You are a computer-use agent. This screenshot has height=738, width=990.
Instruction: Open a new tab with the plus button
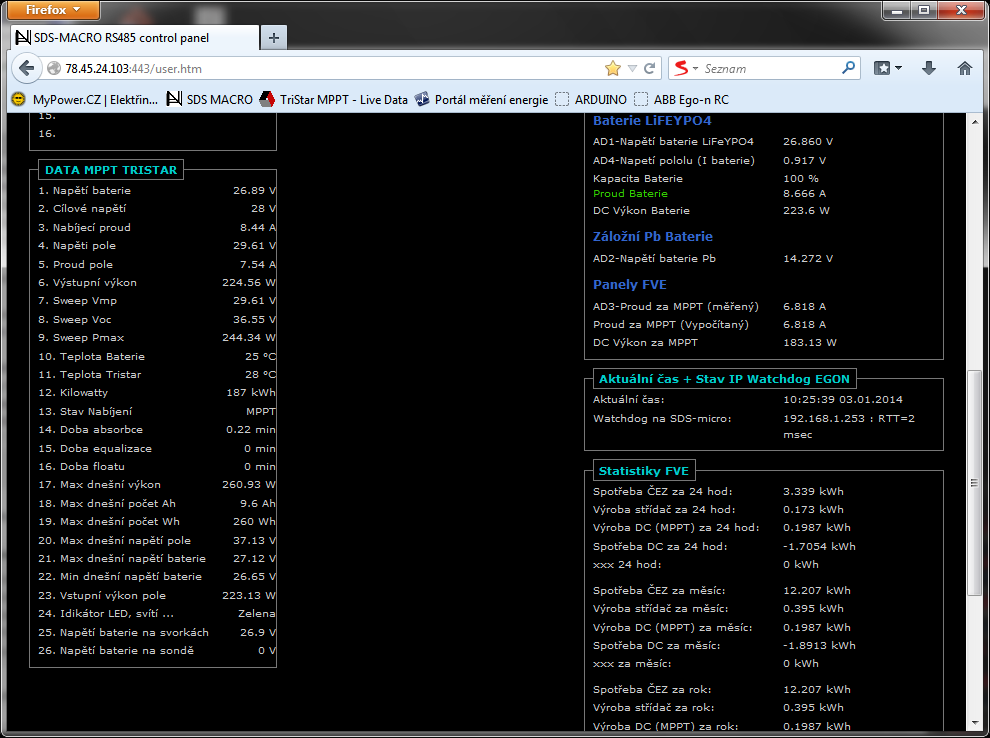click(273, 38)
